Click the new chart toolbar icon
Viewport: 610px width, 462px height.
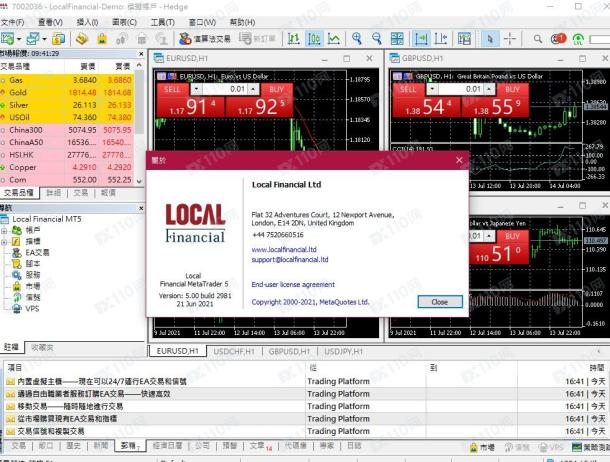coord(7,38)
